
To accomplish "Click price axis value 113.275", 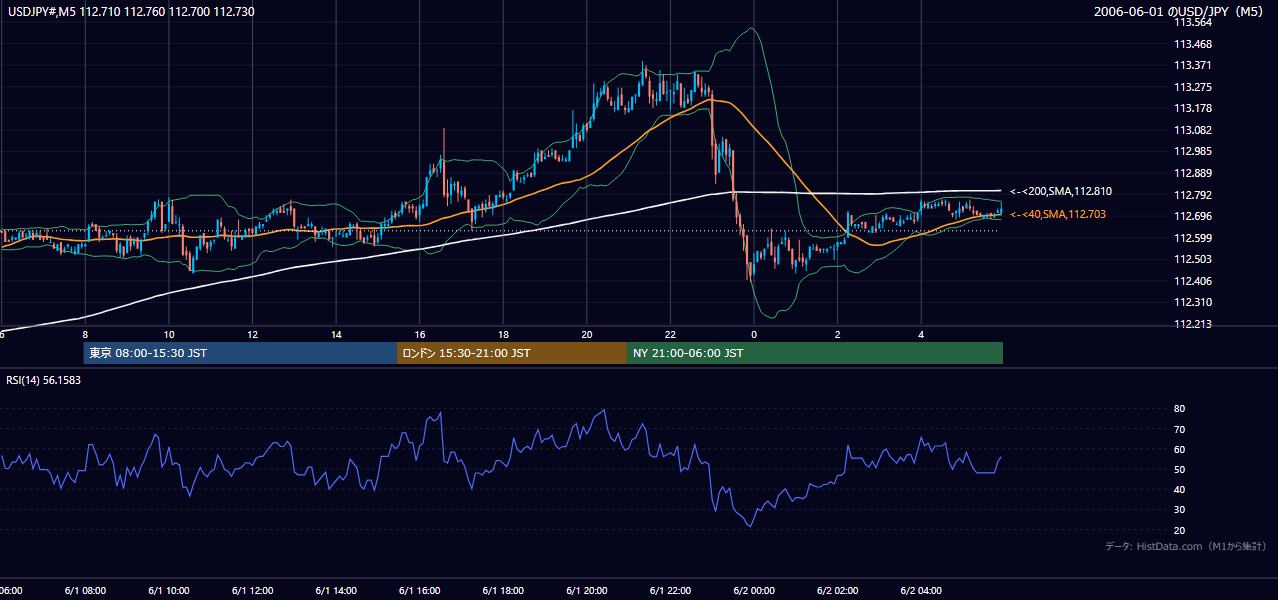I will (x=1192, y=87).
